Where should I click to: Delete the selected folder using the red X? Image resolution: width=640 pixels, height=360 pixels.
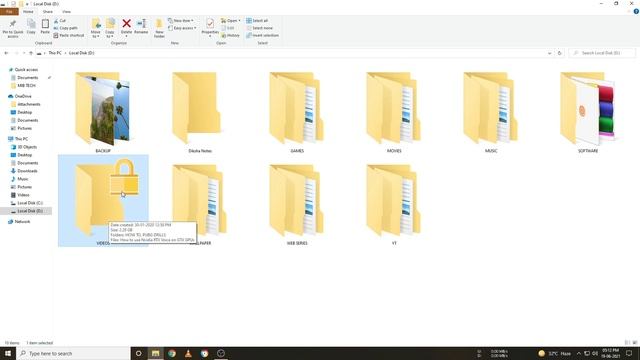pyautogui.click(x=127, y=27)
